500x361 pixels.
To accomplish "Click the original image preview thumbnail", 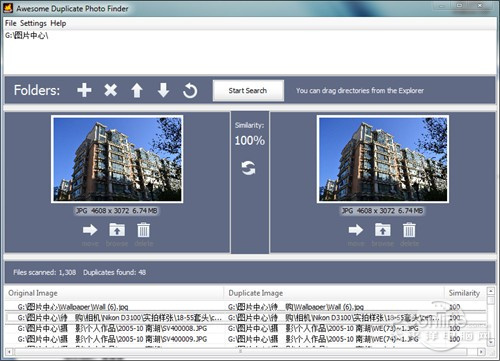I will tap(117, 159).
